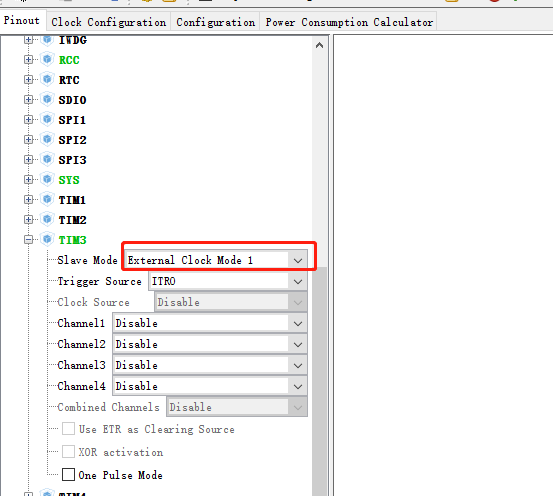Click the Slave Mode label
Viewport: 553px width, 496px height.
tap(87, 260)
